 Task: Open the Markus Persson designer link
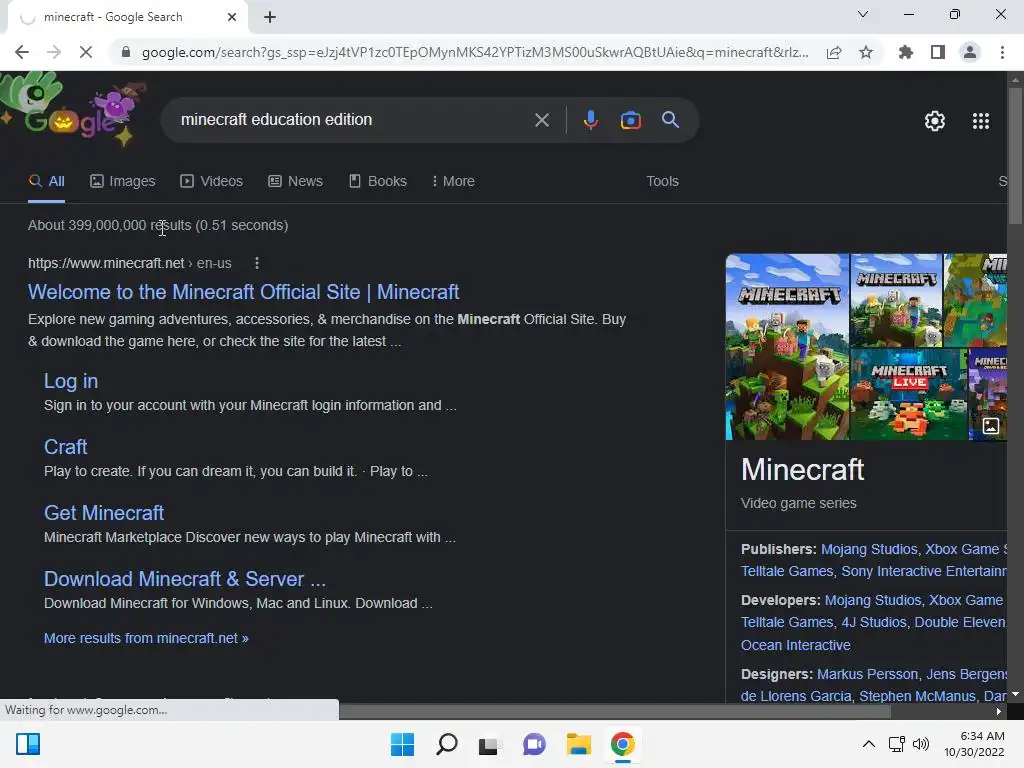click(x=867, y=674)
